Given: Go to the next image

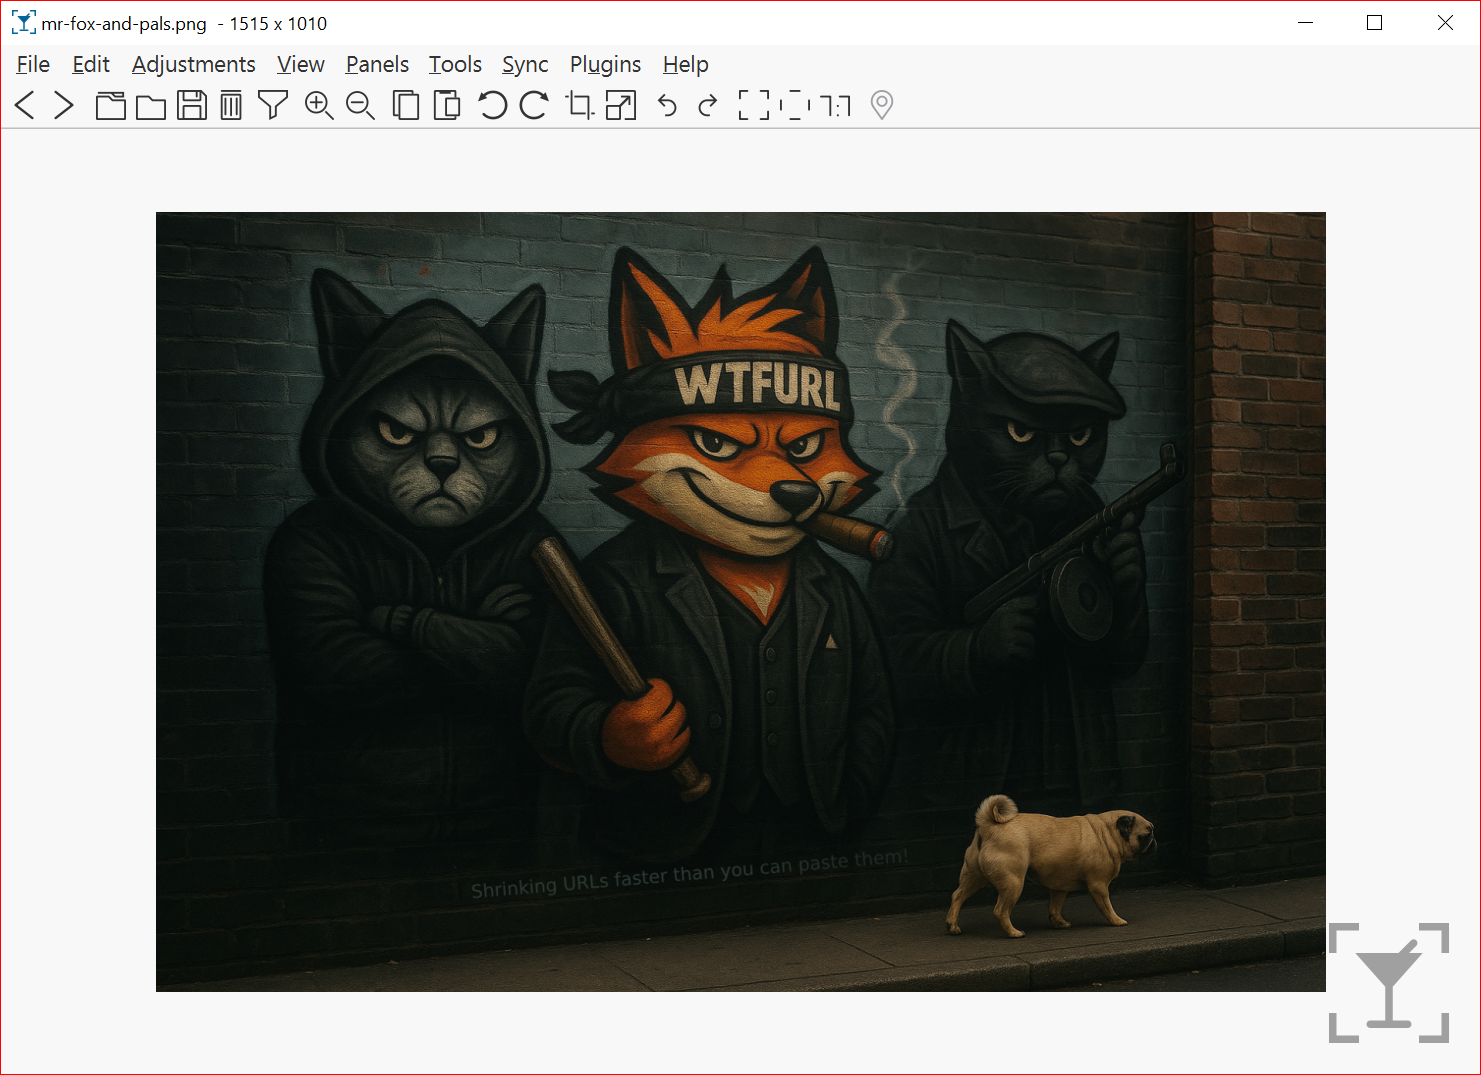Looking at the screenshot, I should tap(63, 105).
